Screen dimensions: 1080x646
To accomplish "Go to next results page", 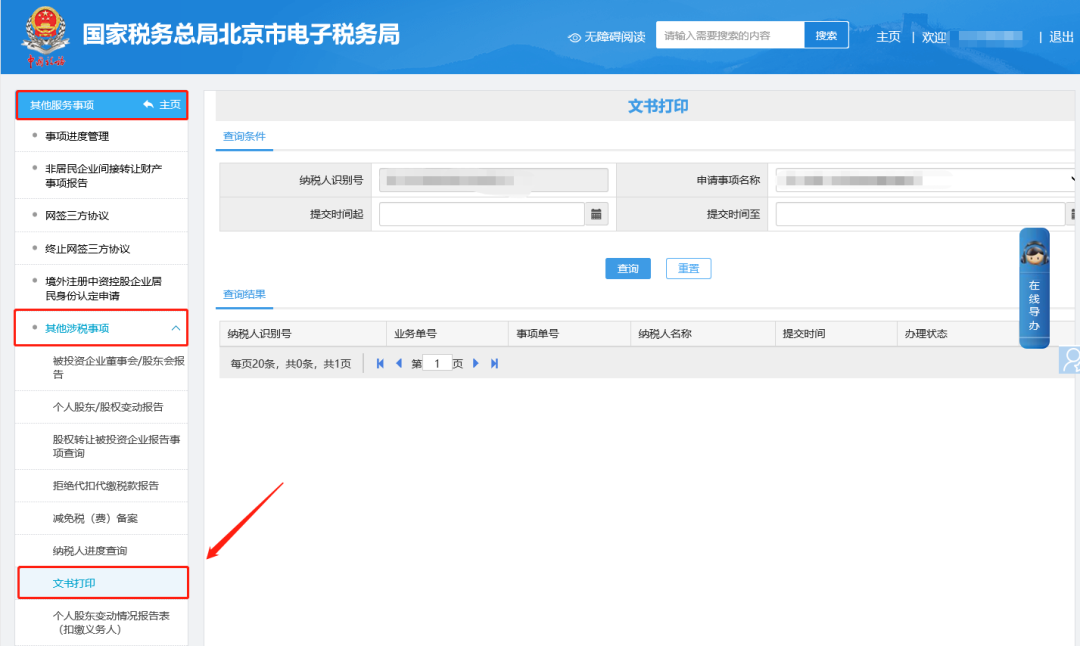I will [x=475, y=364].
